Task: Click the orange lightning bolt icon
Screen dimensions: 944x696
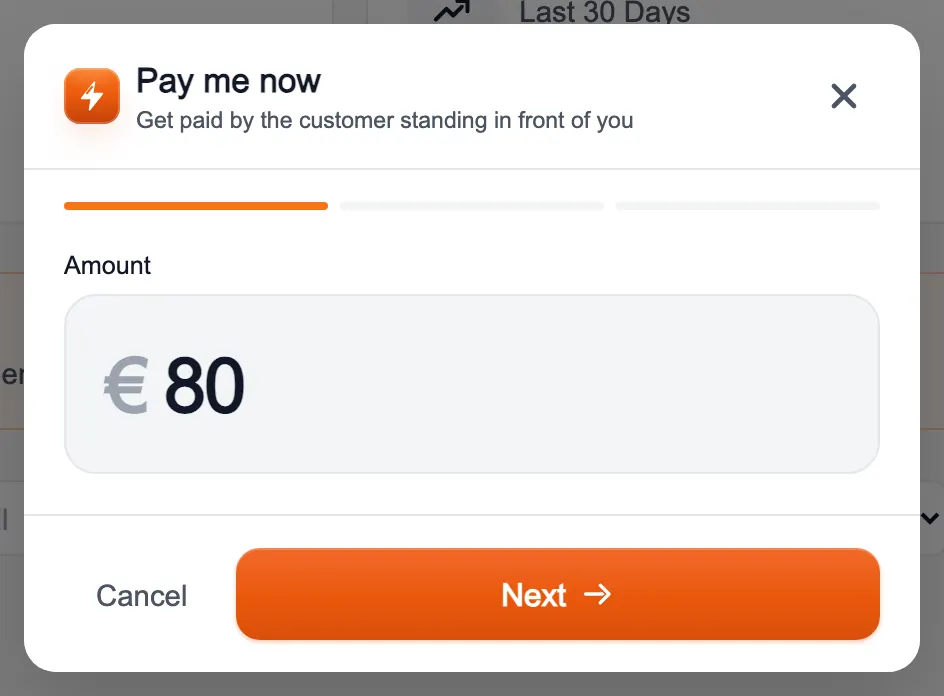Action: click(92, 96)
